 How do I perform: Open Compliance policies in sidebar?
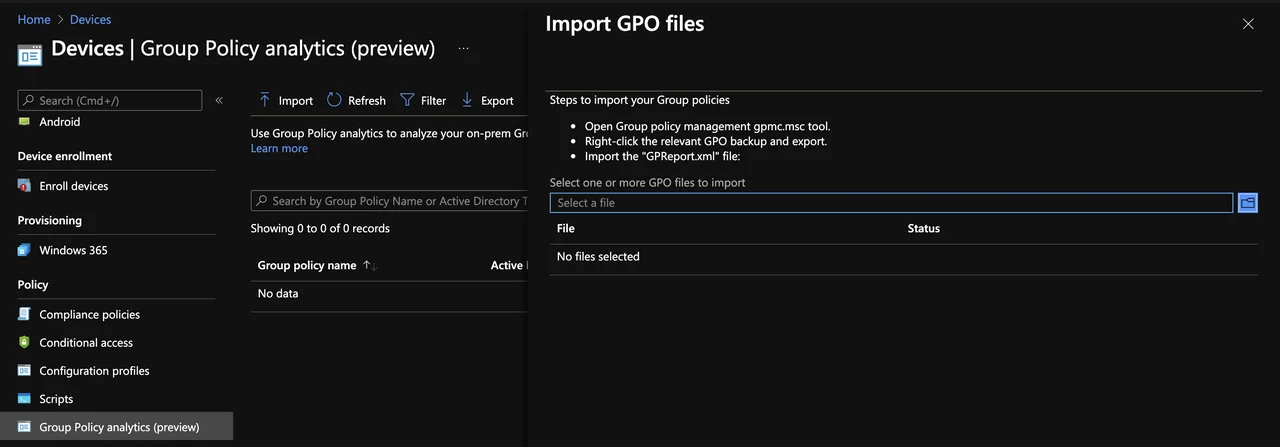click(90, 314)
